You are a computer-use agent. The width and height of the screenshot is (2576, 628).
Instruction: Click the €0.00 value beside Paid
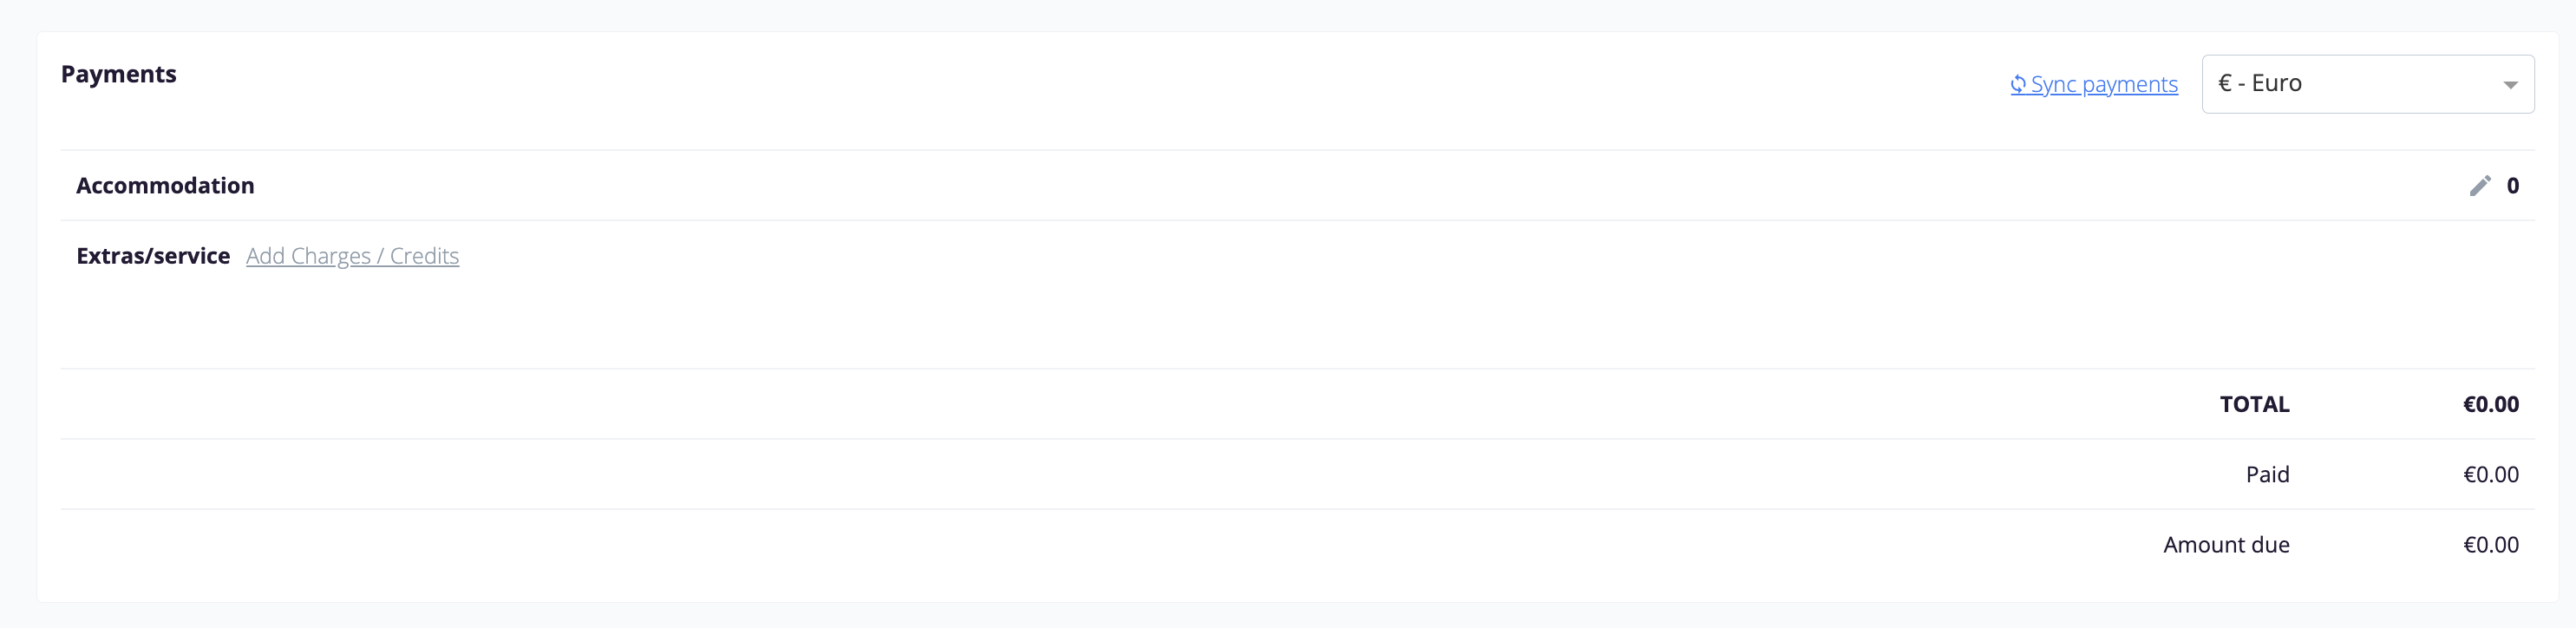point(2490,474)
